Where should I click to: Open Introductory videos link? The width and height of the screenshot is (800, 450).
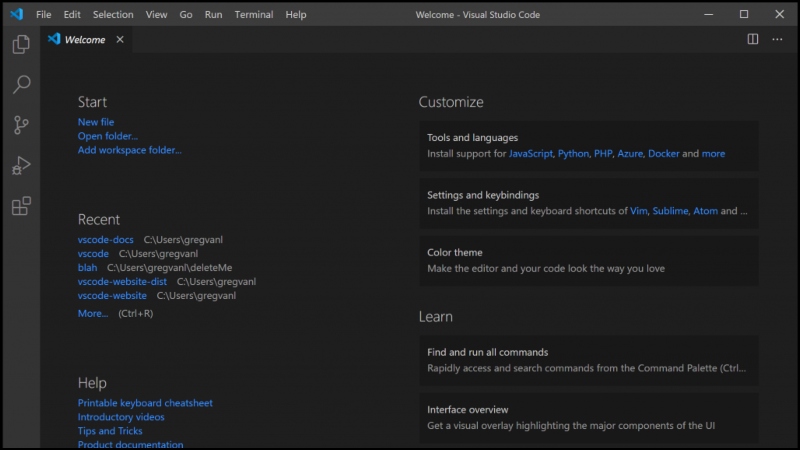coord(121,417)
